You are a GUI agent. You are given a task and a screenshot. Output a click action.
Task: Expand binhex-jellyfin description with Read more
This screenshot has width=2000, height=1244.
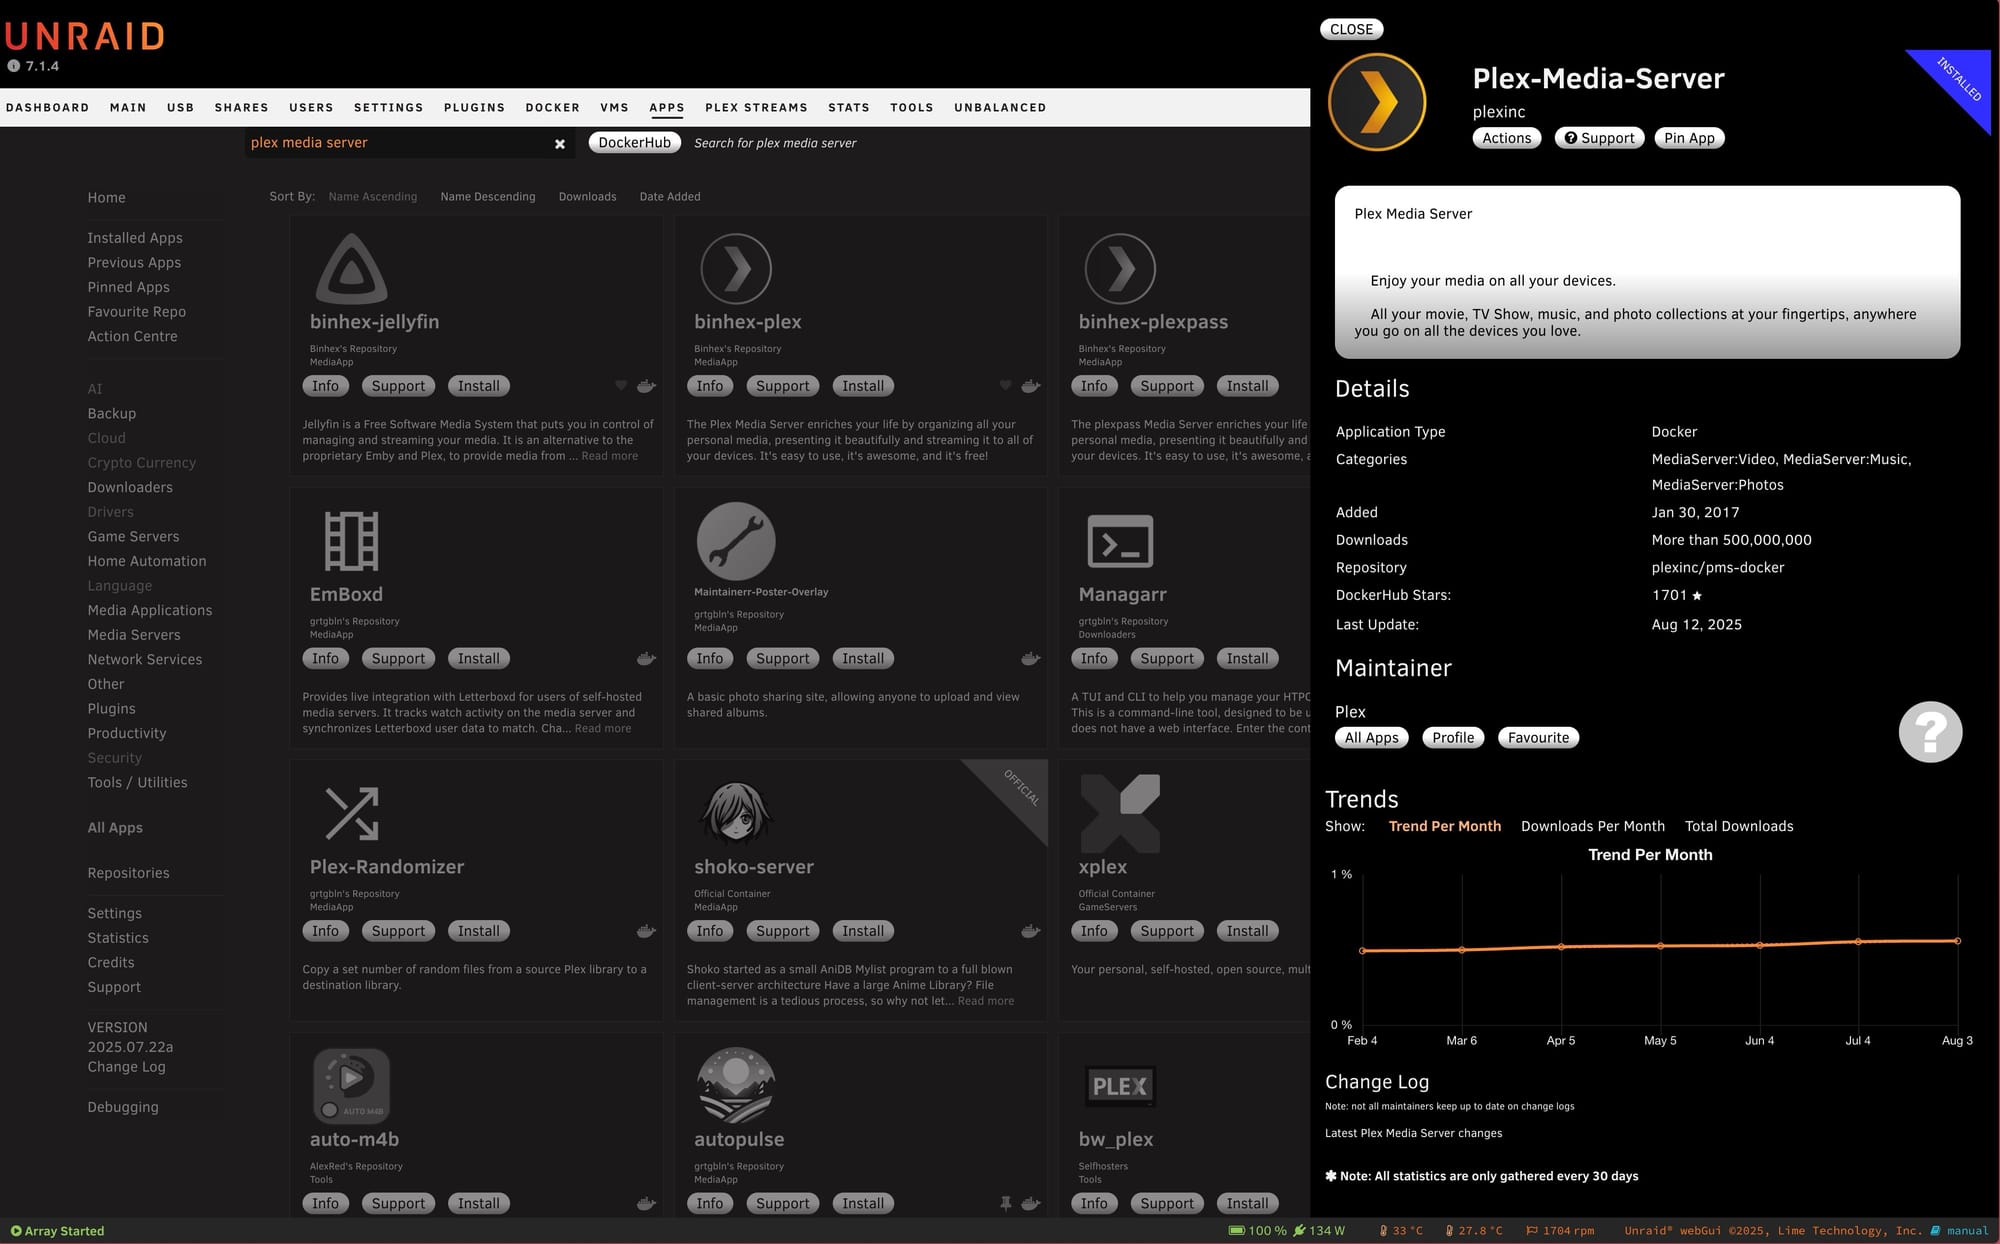609,456
